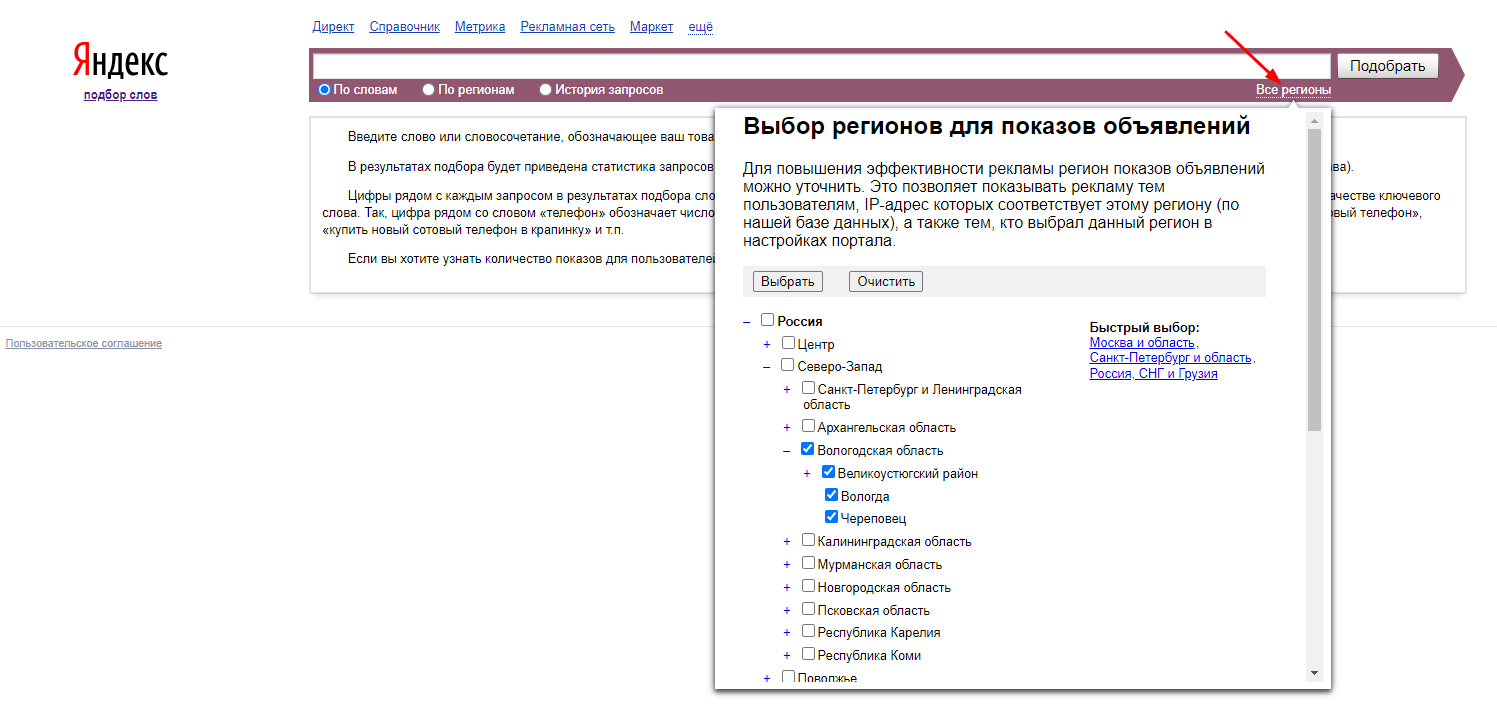Toggle the Калининградская область checkbox
Image resolution: width=1497 pixels, height=718 pixels.
808,540
